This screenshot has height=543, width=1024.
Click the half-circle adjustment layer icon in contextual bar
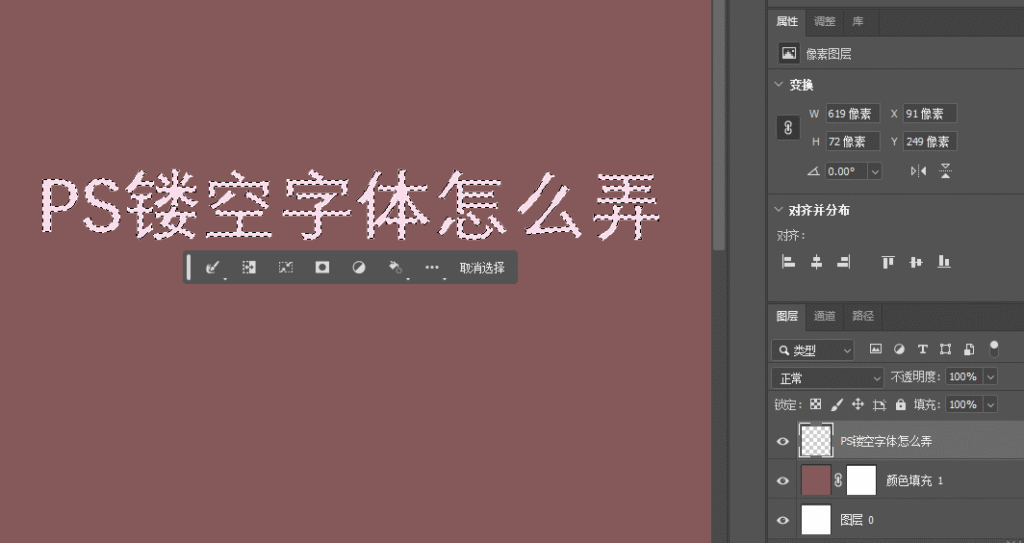point(359,267)
